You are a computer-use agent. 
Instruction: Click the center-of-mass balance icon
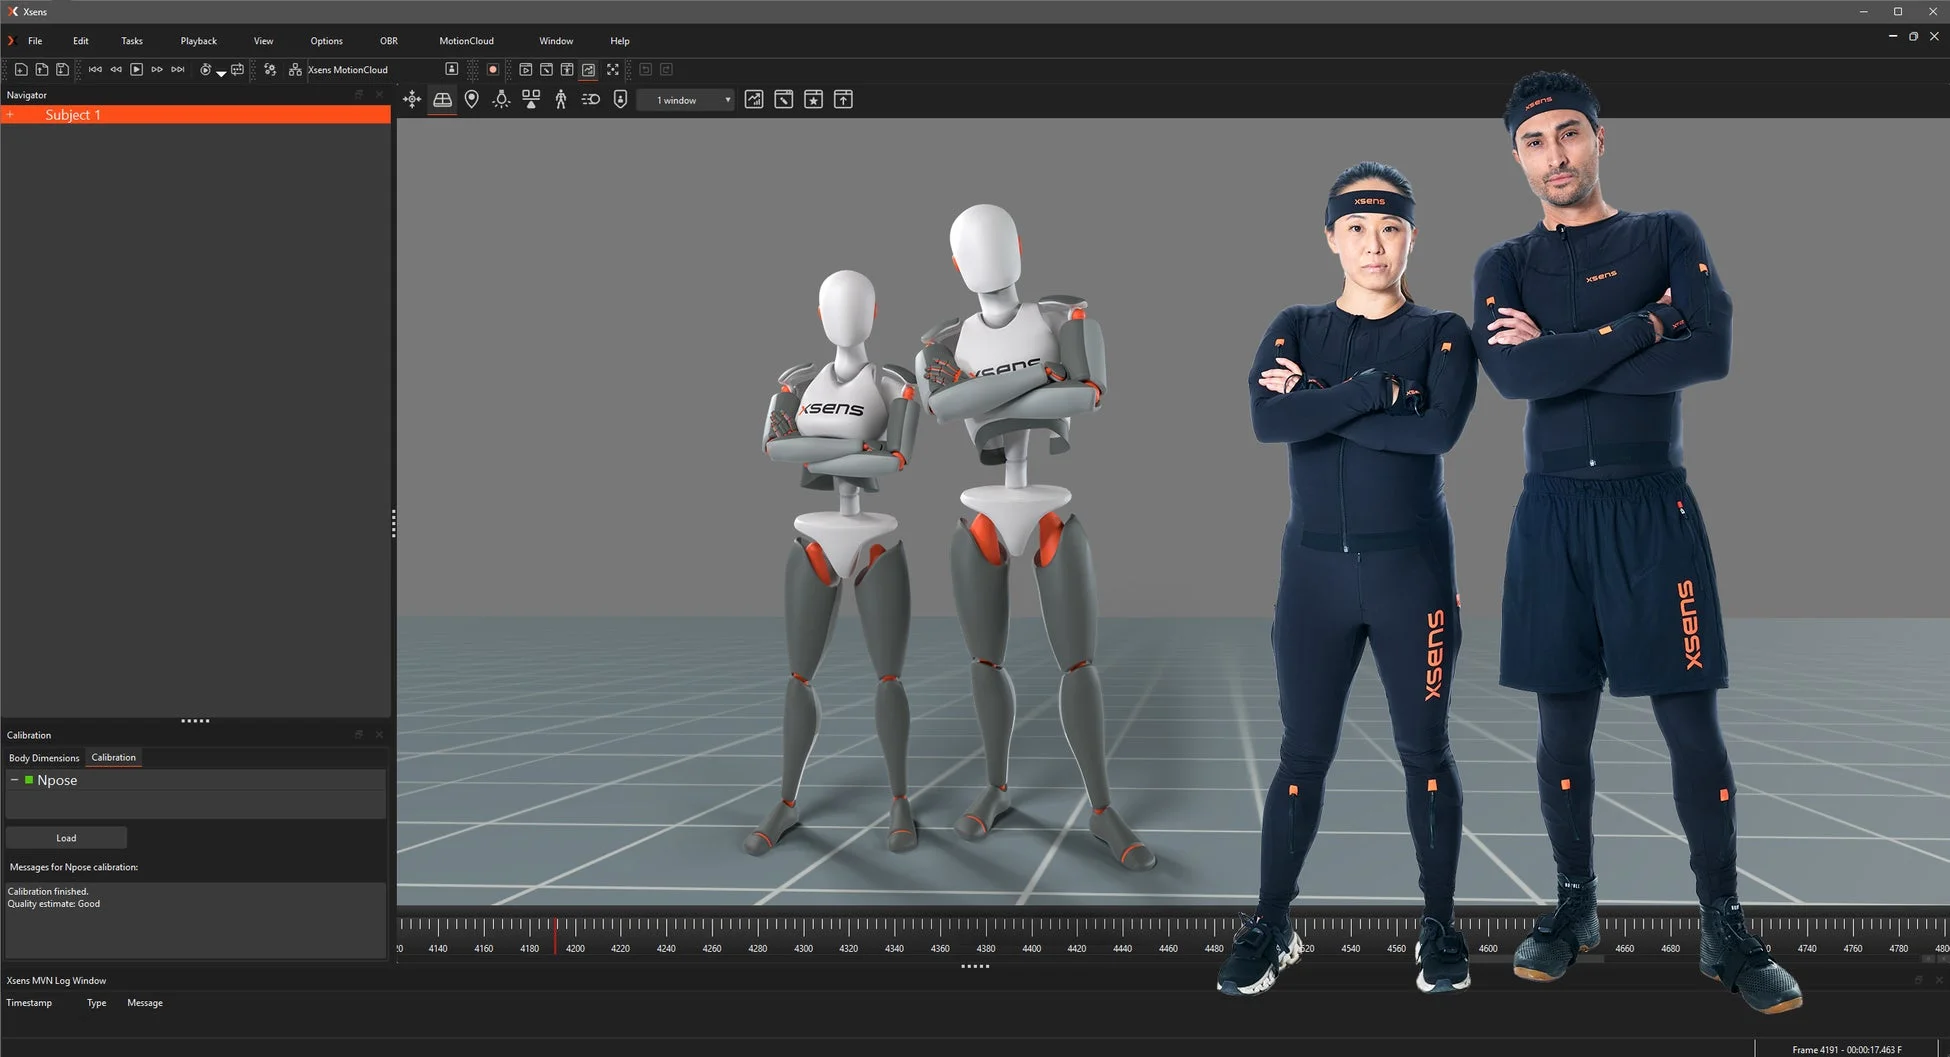point(531,99)
